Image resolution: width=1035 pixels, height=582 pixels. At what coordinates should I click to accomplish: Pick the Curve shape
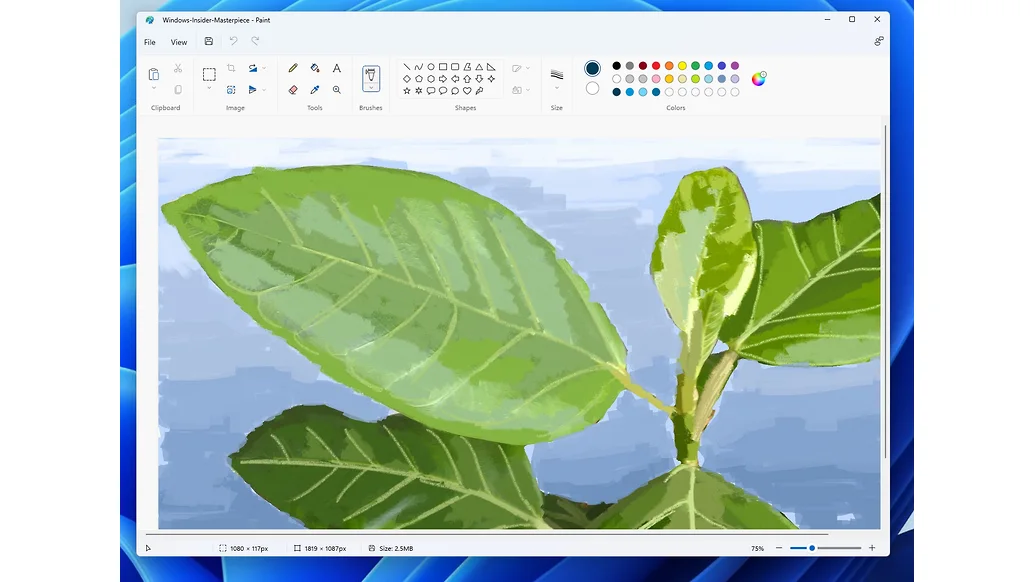[x=418, y=67]
